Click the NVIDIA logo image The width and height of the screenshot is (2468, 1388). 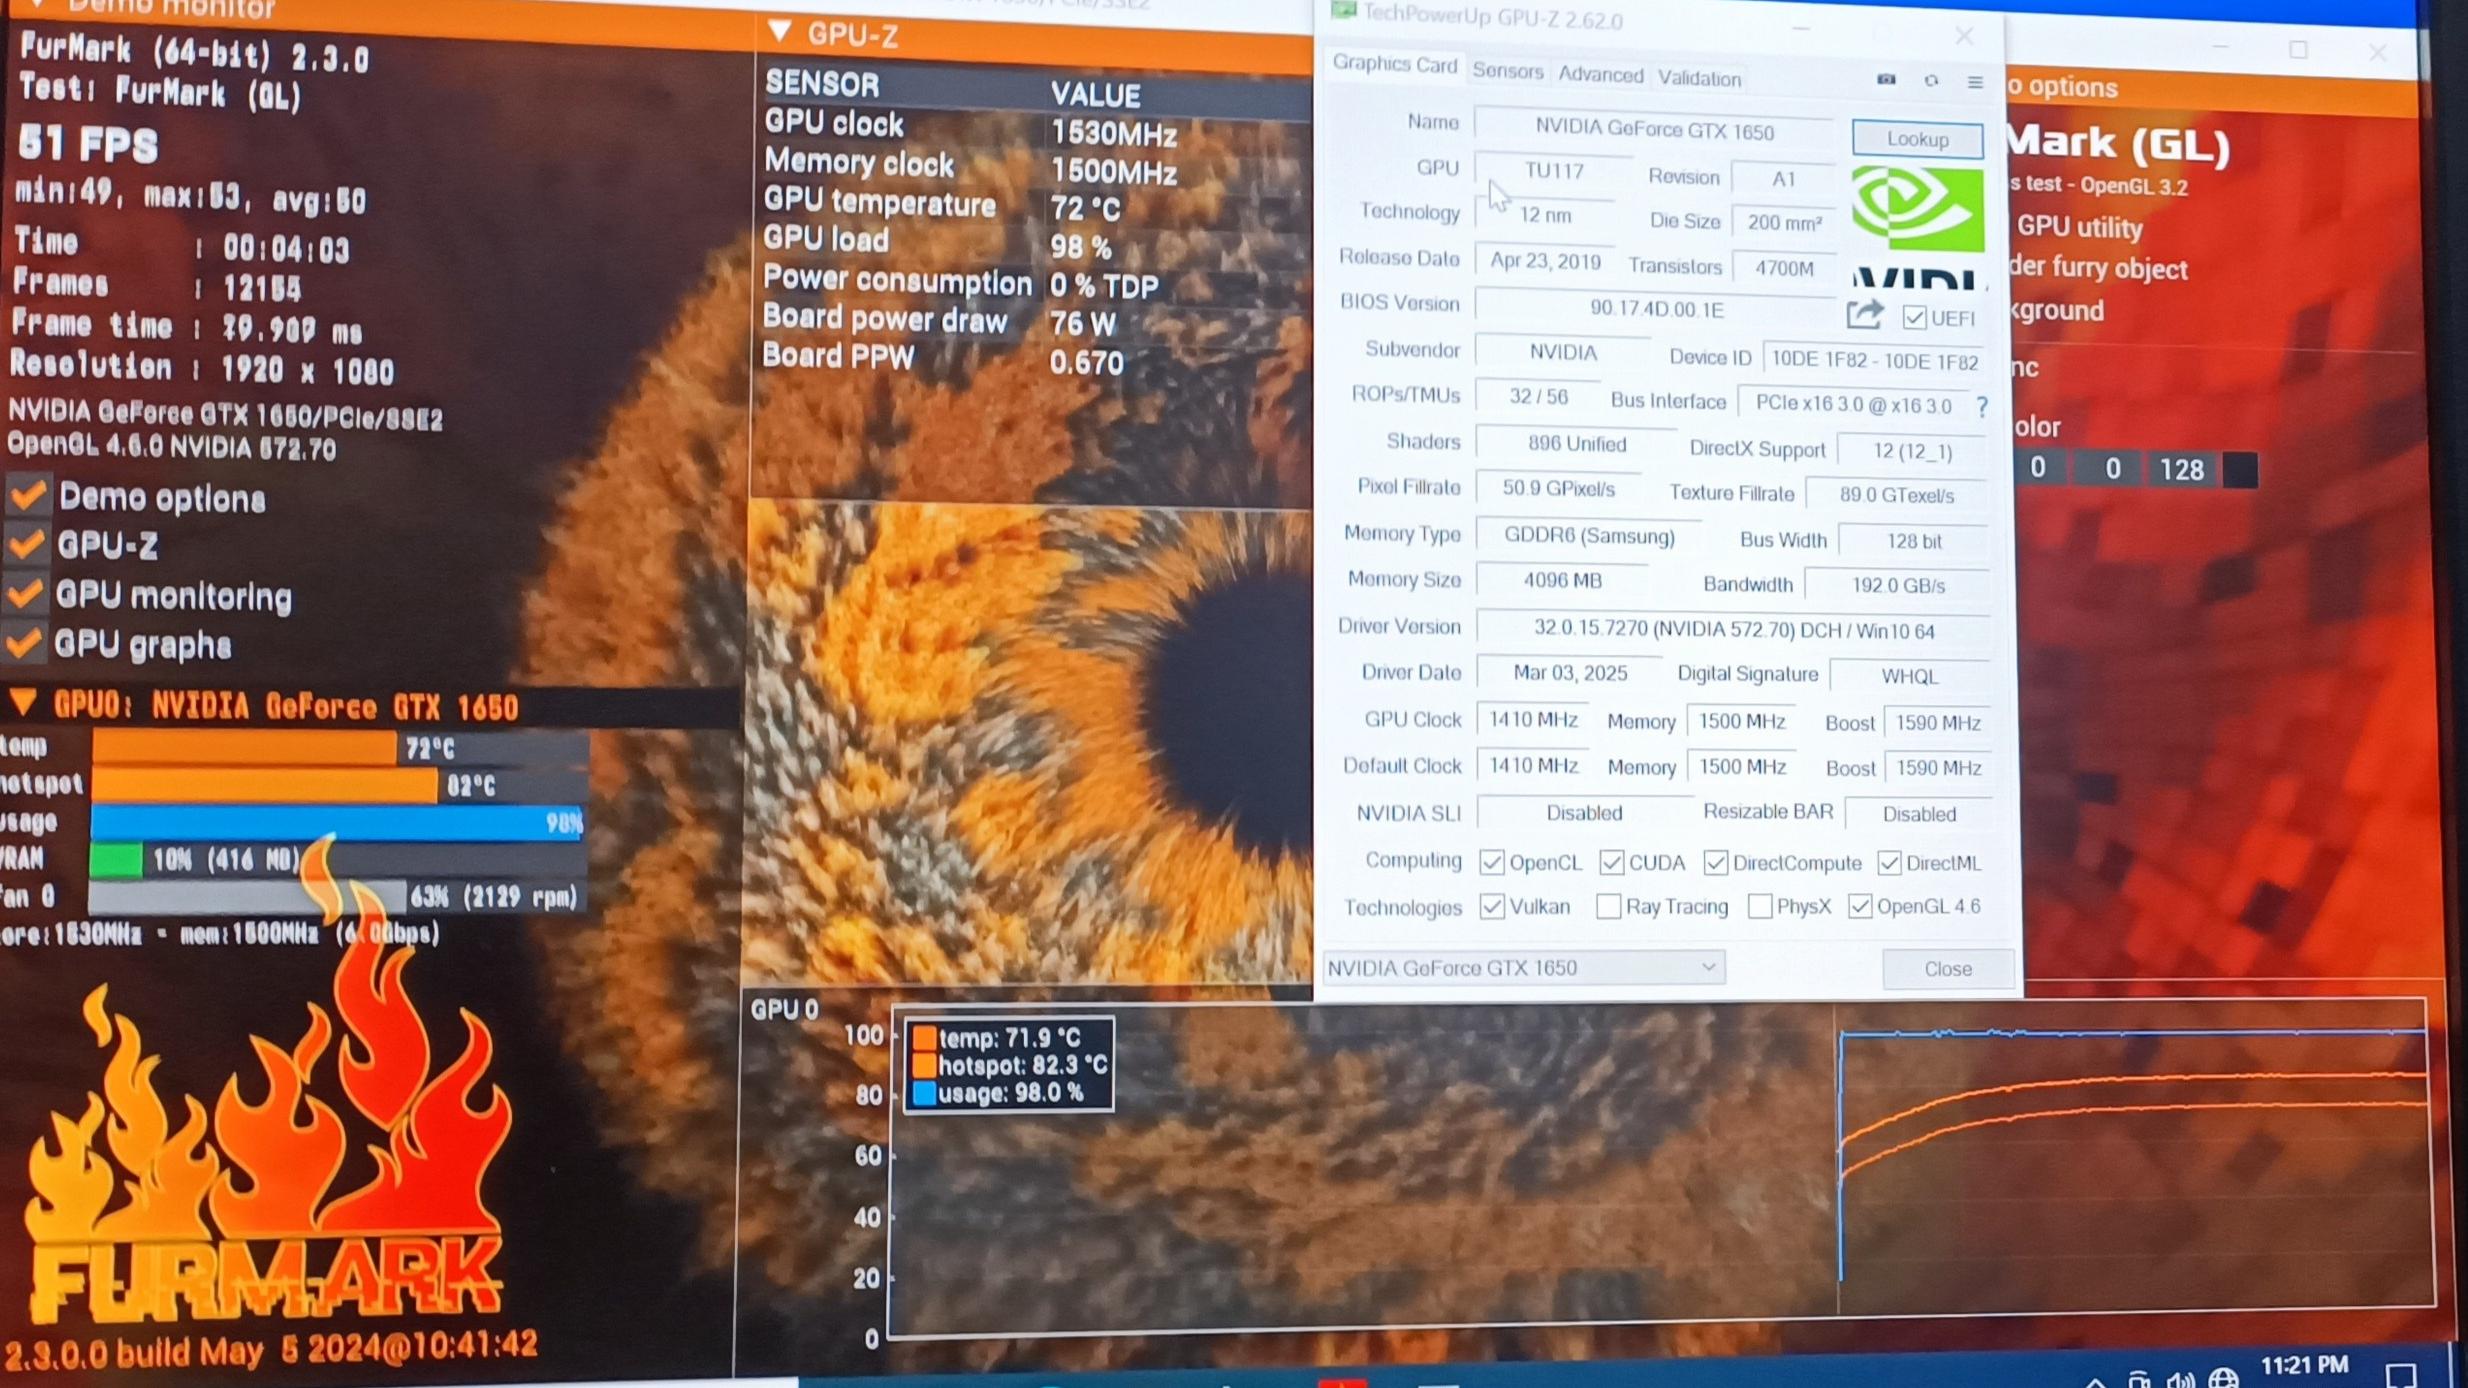(1917, 210)
